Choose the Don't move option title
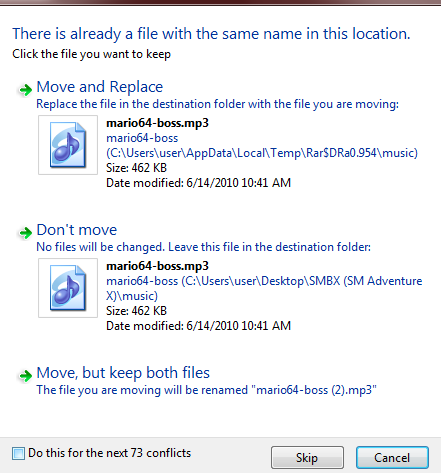This screenshot has height=473, width=441. pyautogui.click(x=77, y=230)
